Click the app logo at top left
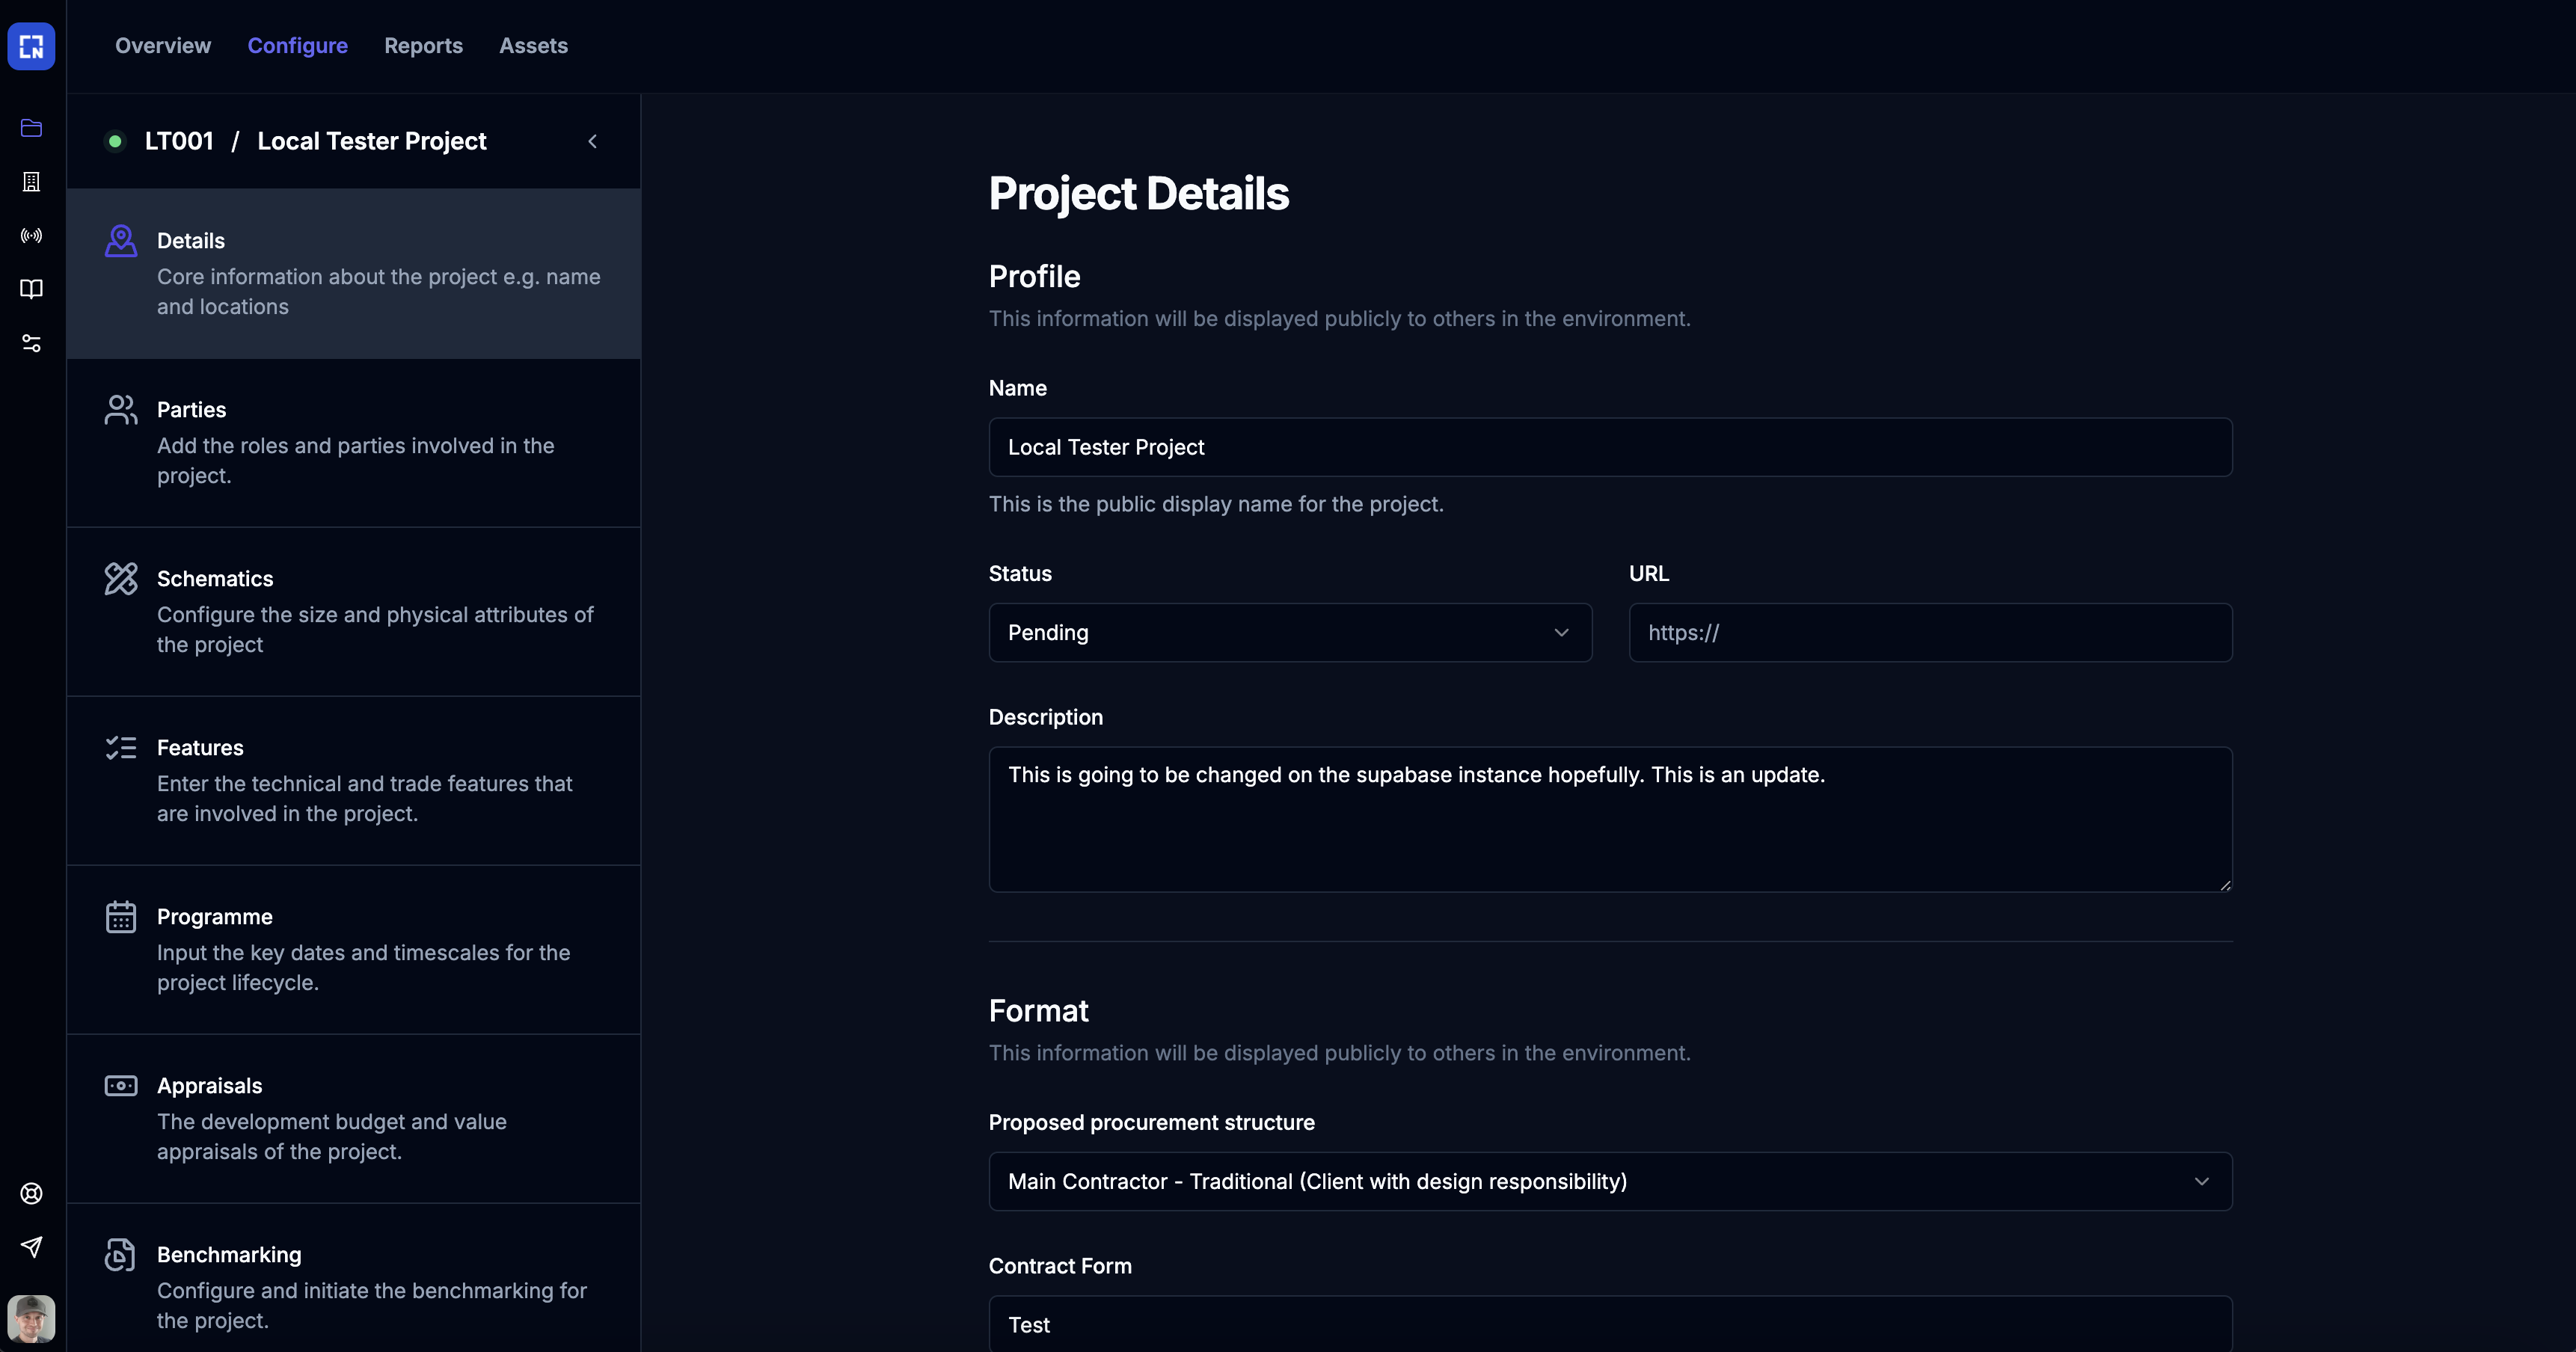The image size is (2576, 1352). click(x=31, y=46)
